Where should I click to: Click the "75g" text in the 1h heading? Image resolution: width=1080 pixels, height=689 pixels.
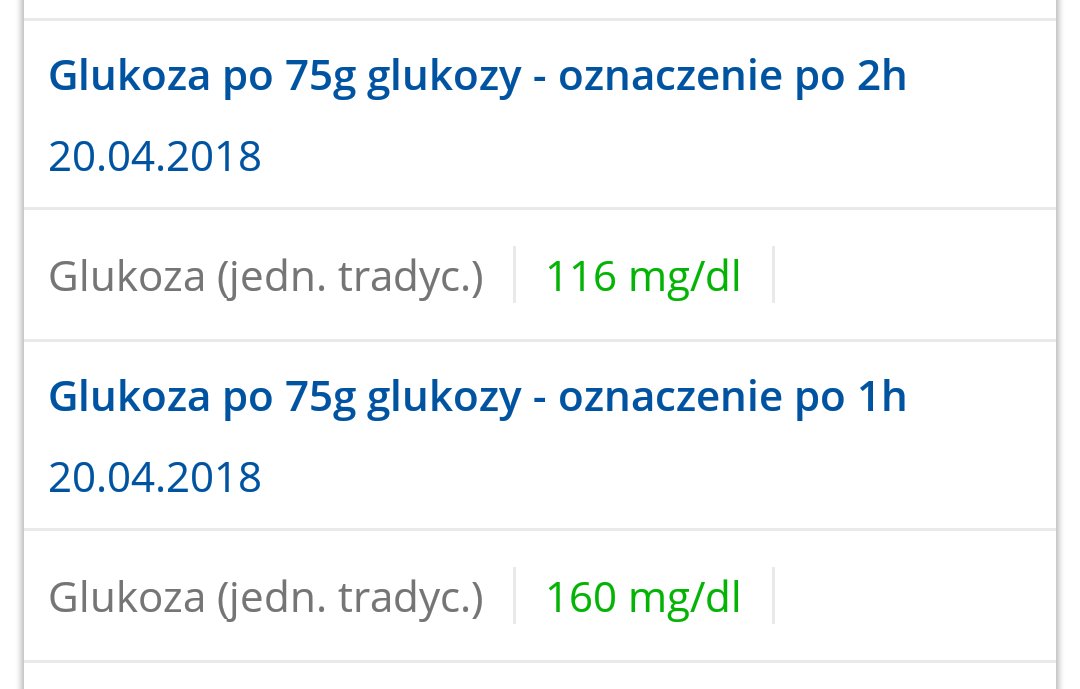point(320,398)
